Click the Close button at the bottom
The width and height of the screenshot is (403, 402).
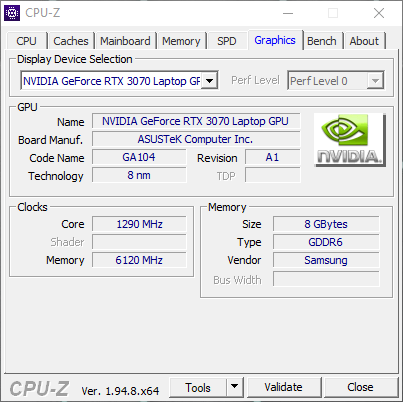(x=360, y=387)
